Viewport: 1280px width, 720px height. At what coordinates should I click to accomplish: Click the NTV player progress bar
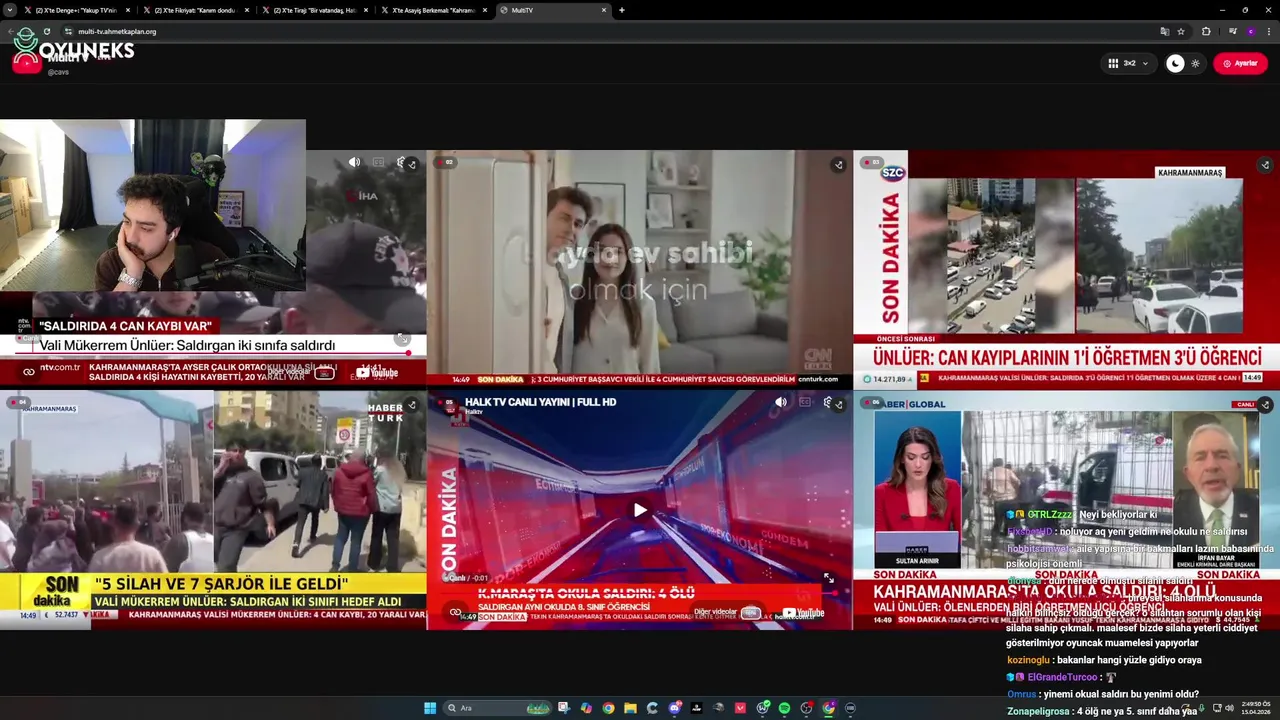(213, 354)
